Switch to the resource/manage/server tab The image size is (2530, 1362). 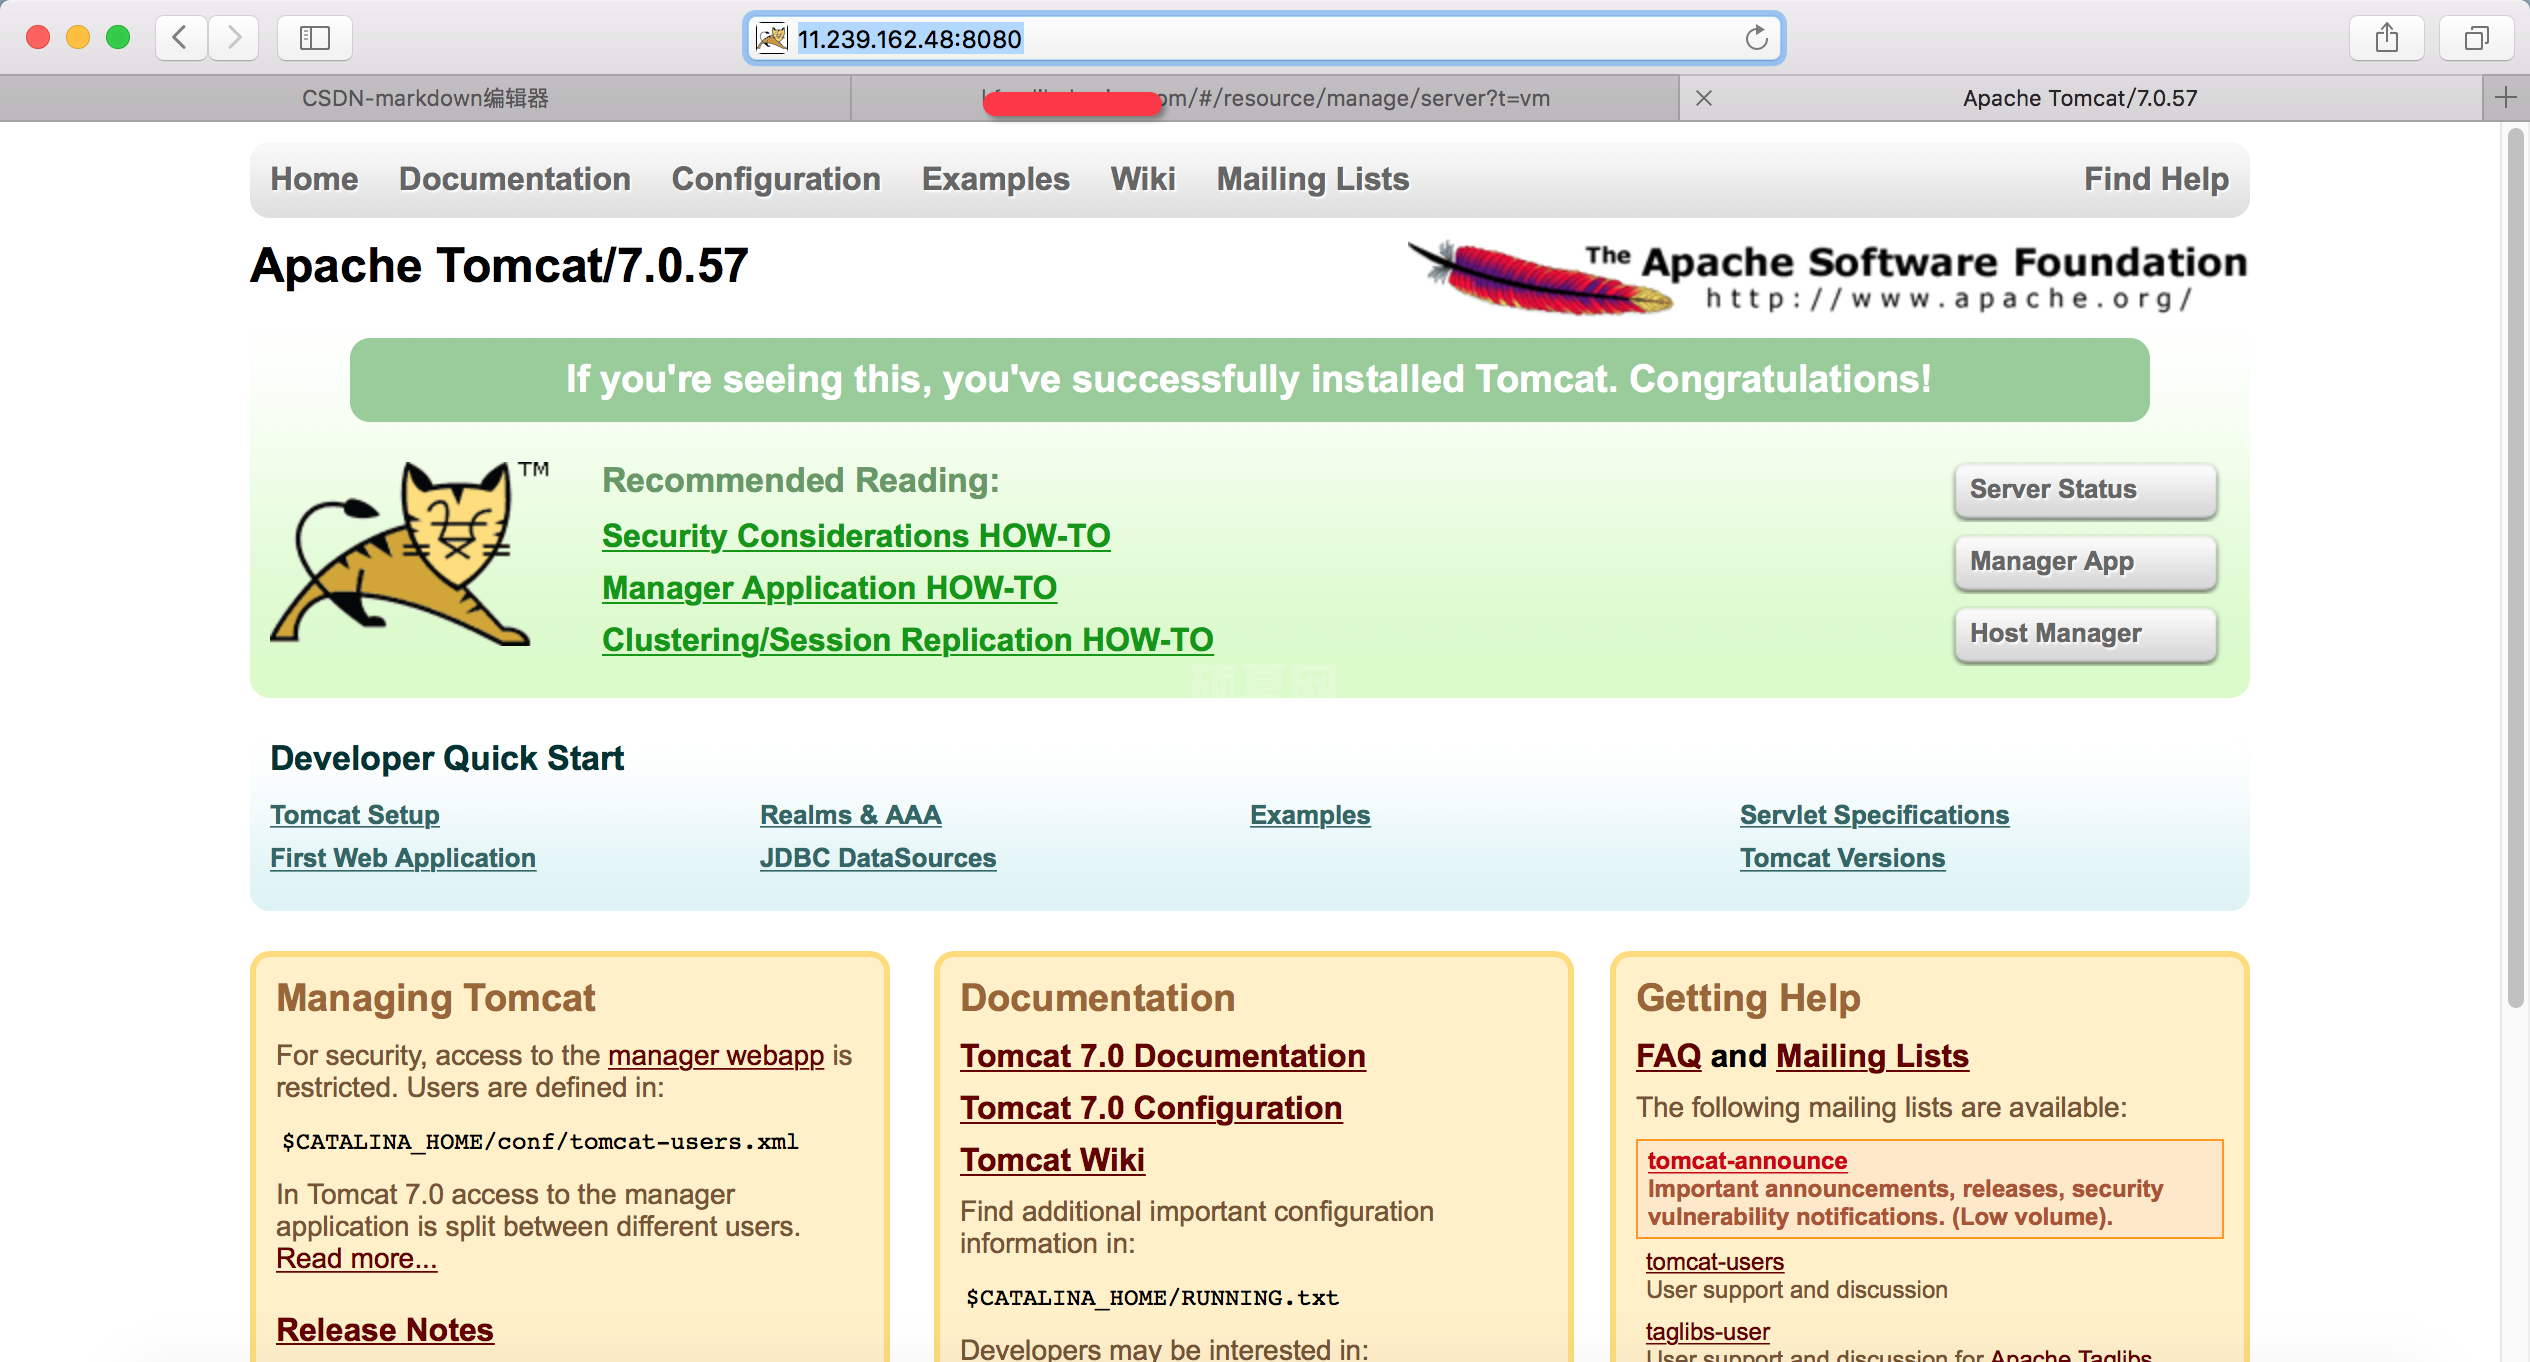(1265, 98)
